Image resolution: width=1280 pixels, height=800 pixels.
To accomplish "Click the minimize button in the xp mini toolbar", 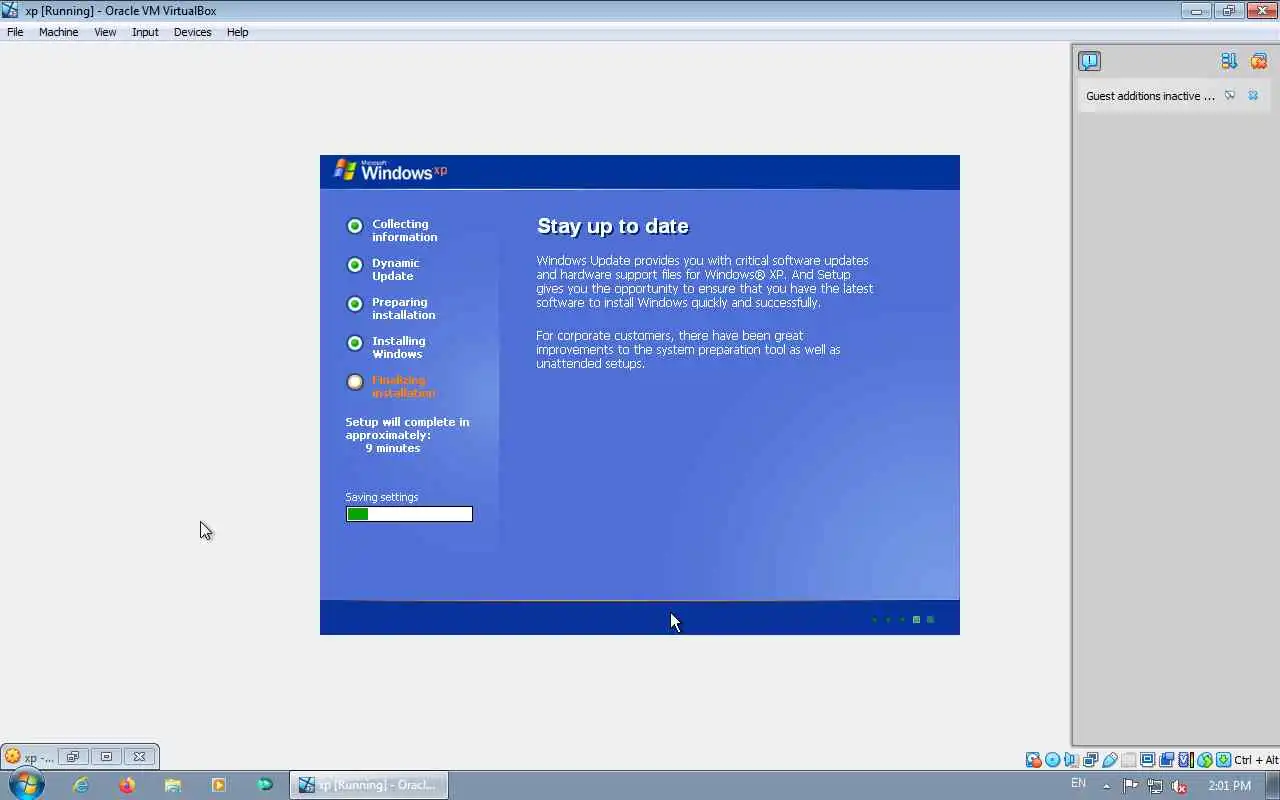I will [106, 757].
